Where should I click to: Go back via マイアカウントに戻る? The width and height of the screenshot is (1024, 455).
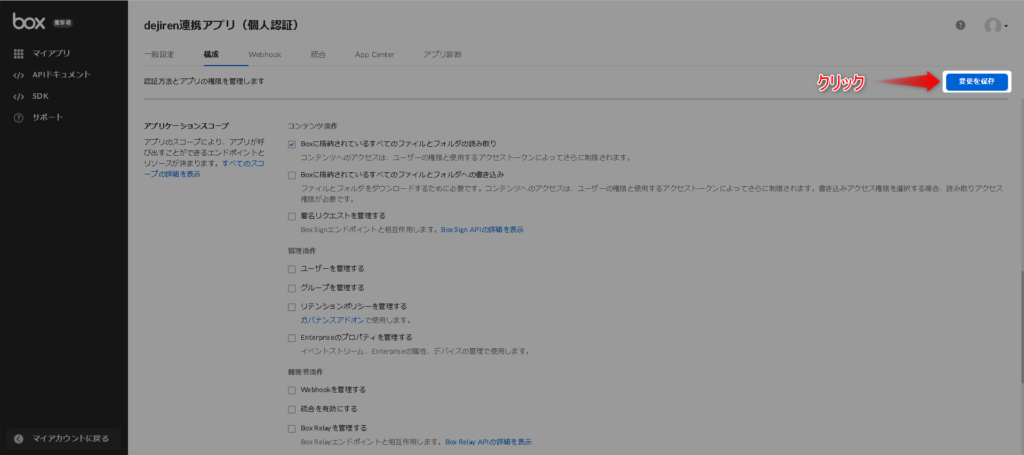tap(62, 439)
